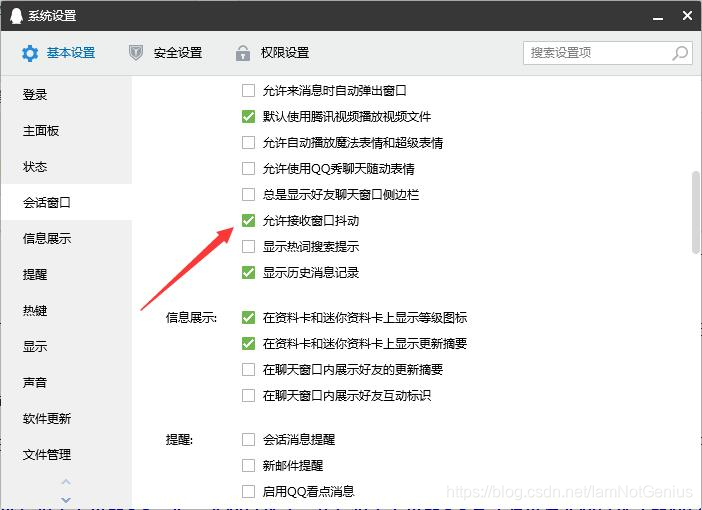
Task: Uncheck 在资料卡和迷你资料卡上显示更新摘要
Action: 248,344
